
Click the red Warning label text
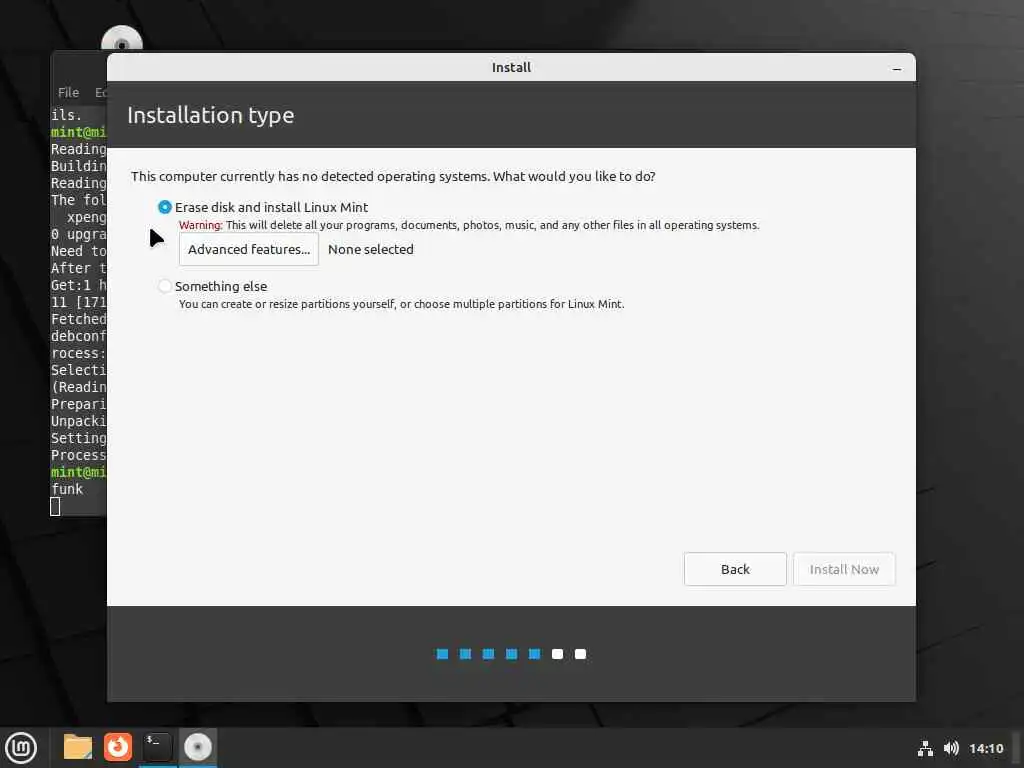pyautogui.click(x=200, y=225)
